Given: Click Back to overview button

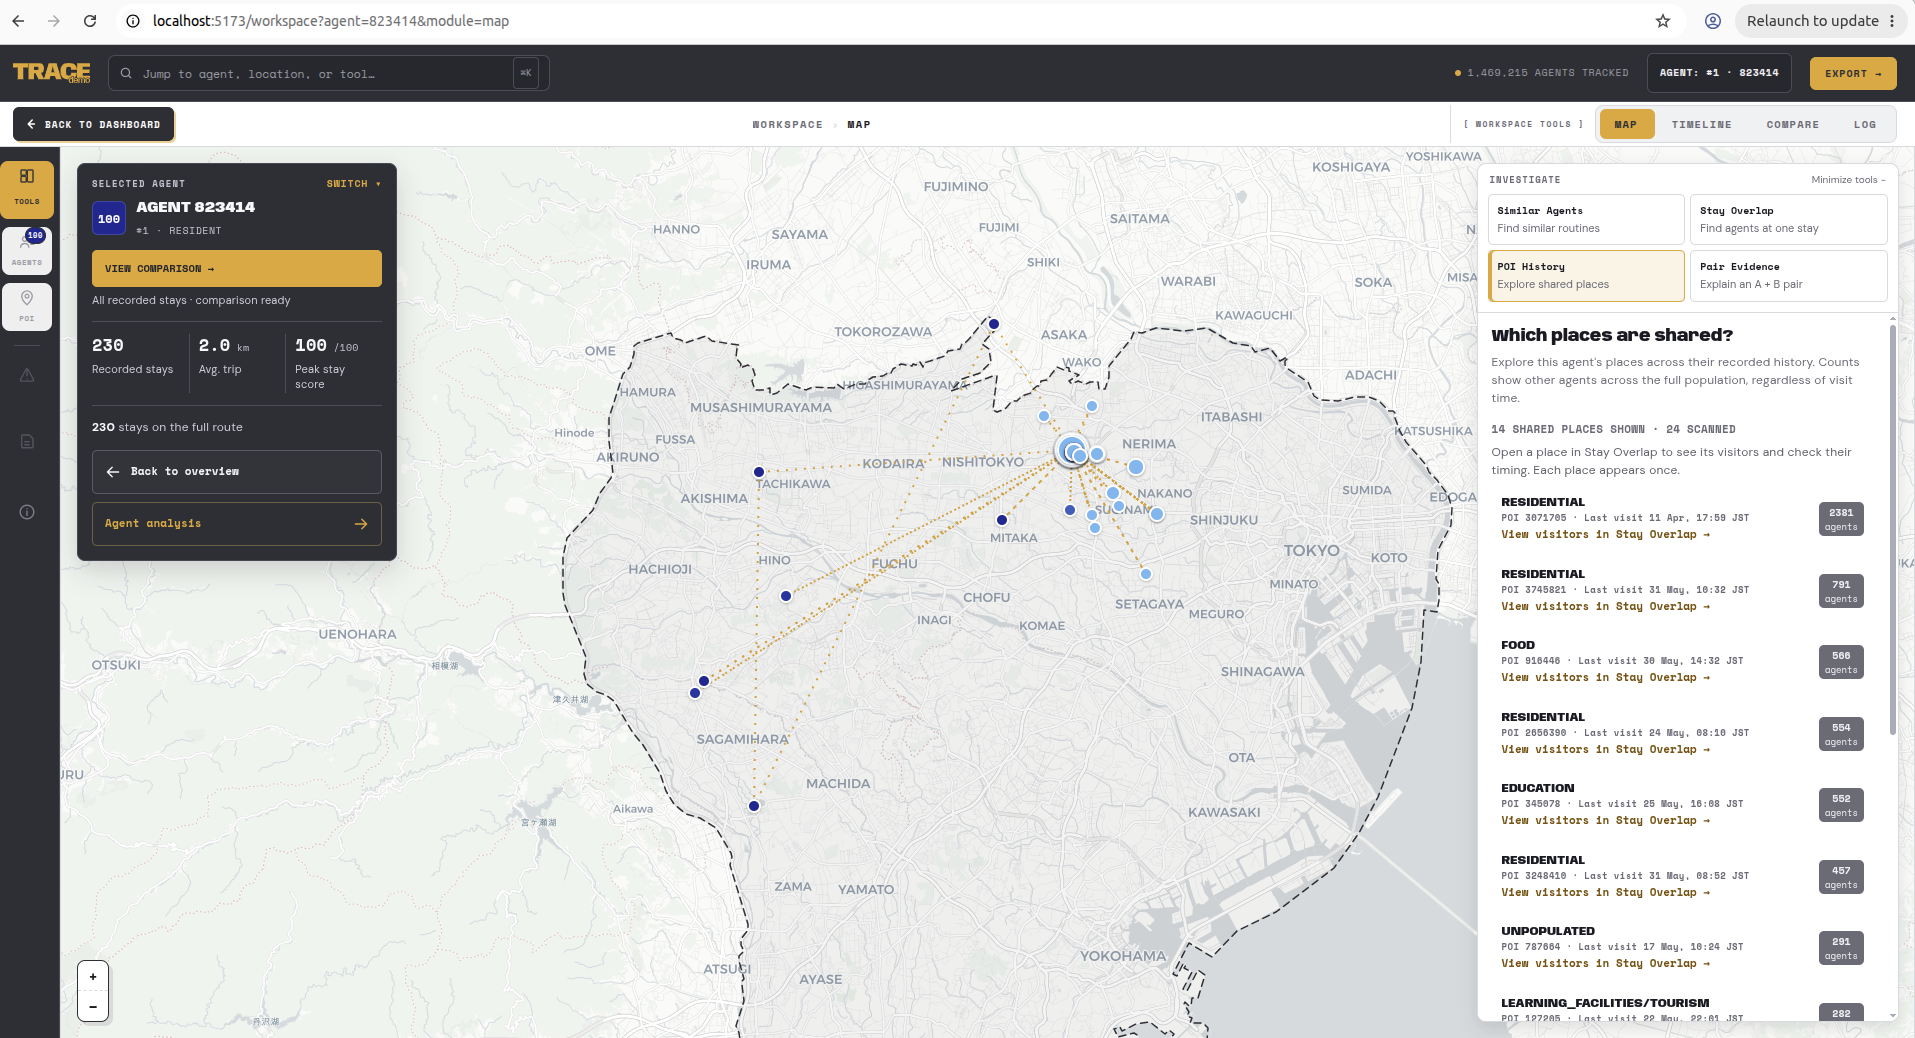Looking at the screenshot, I should coord(237,472).
